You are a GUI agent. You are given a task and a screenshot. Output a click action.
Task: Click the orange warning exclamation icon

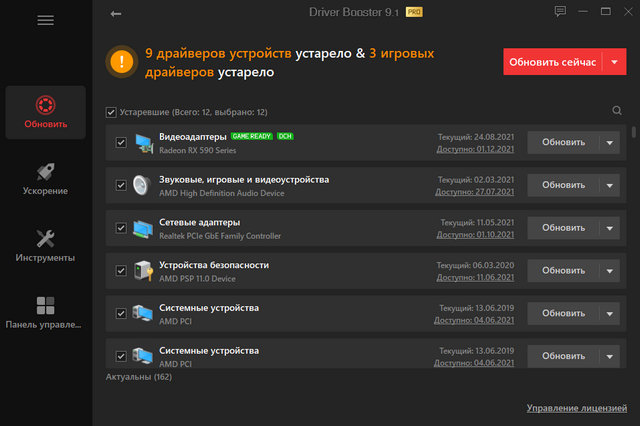[124, 61]
